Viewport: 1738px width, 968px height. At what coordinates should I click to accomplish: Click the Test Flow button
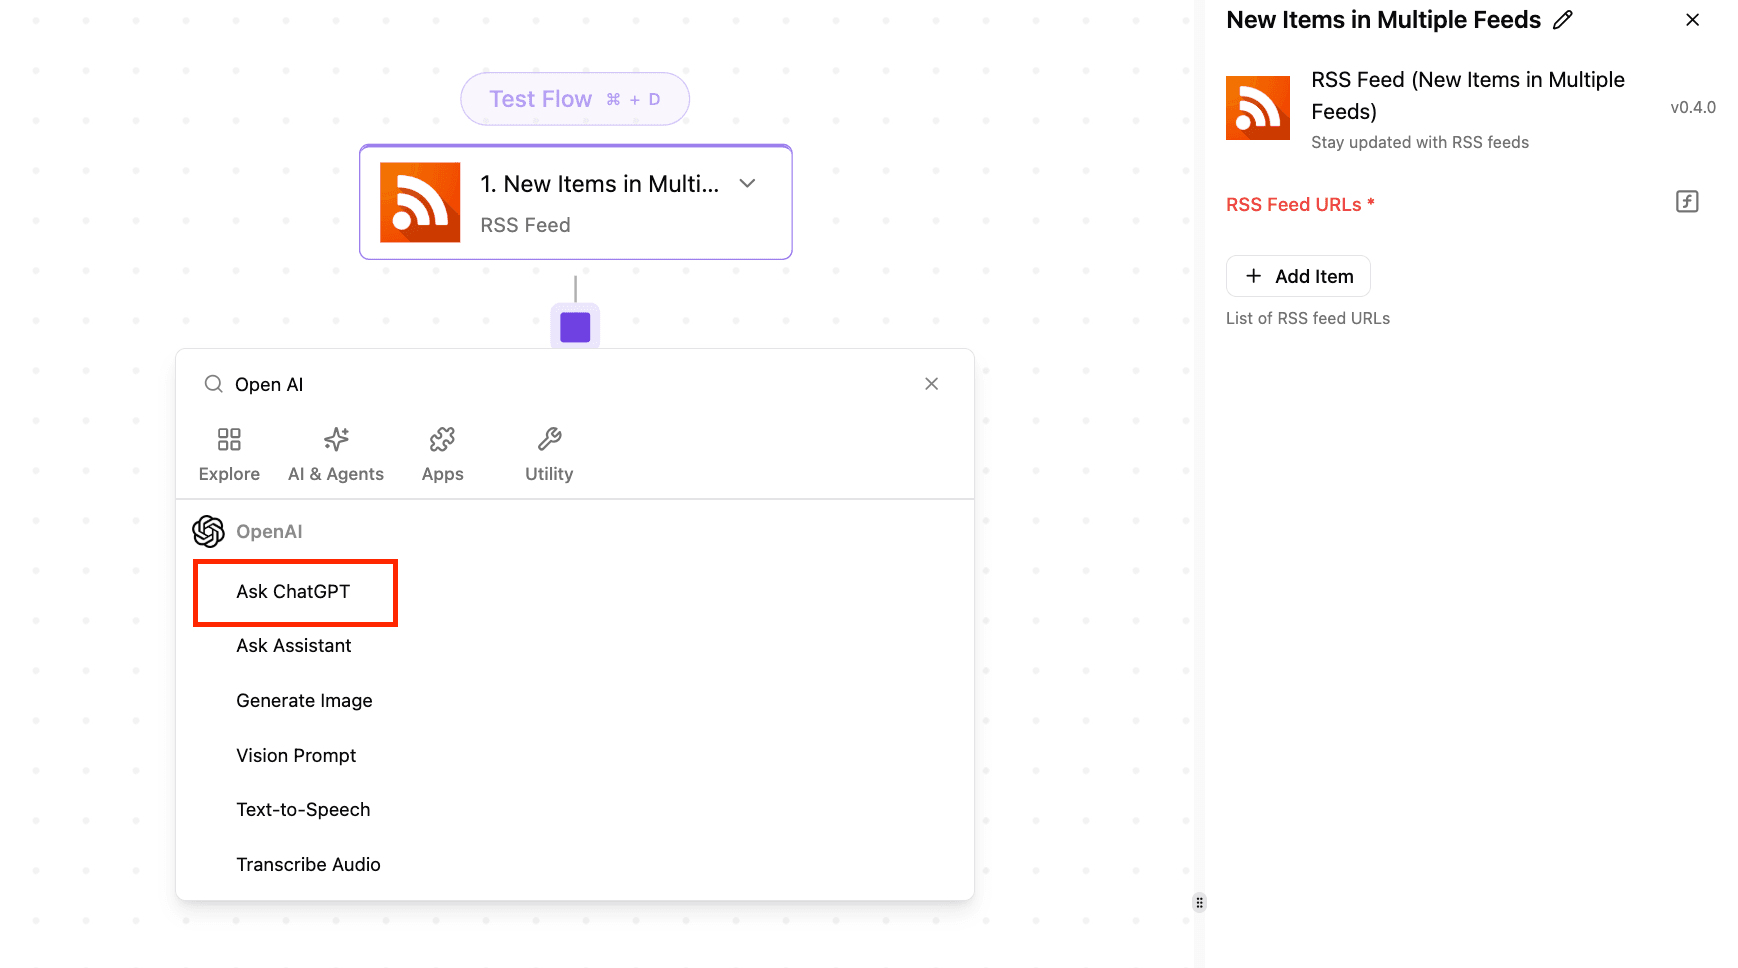pos(575,99)
